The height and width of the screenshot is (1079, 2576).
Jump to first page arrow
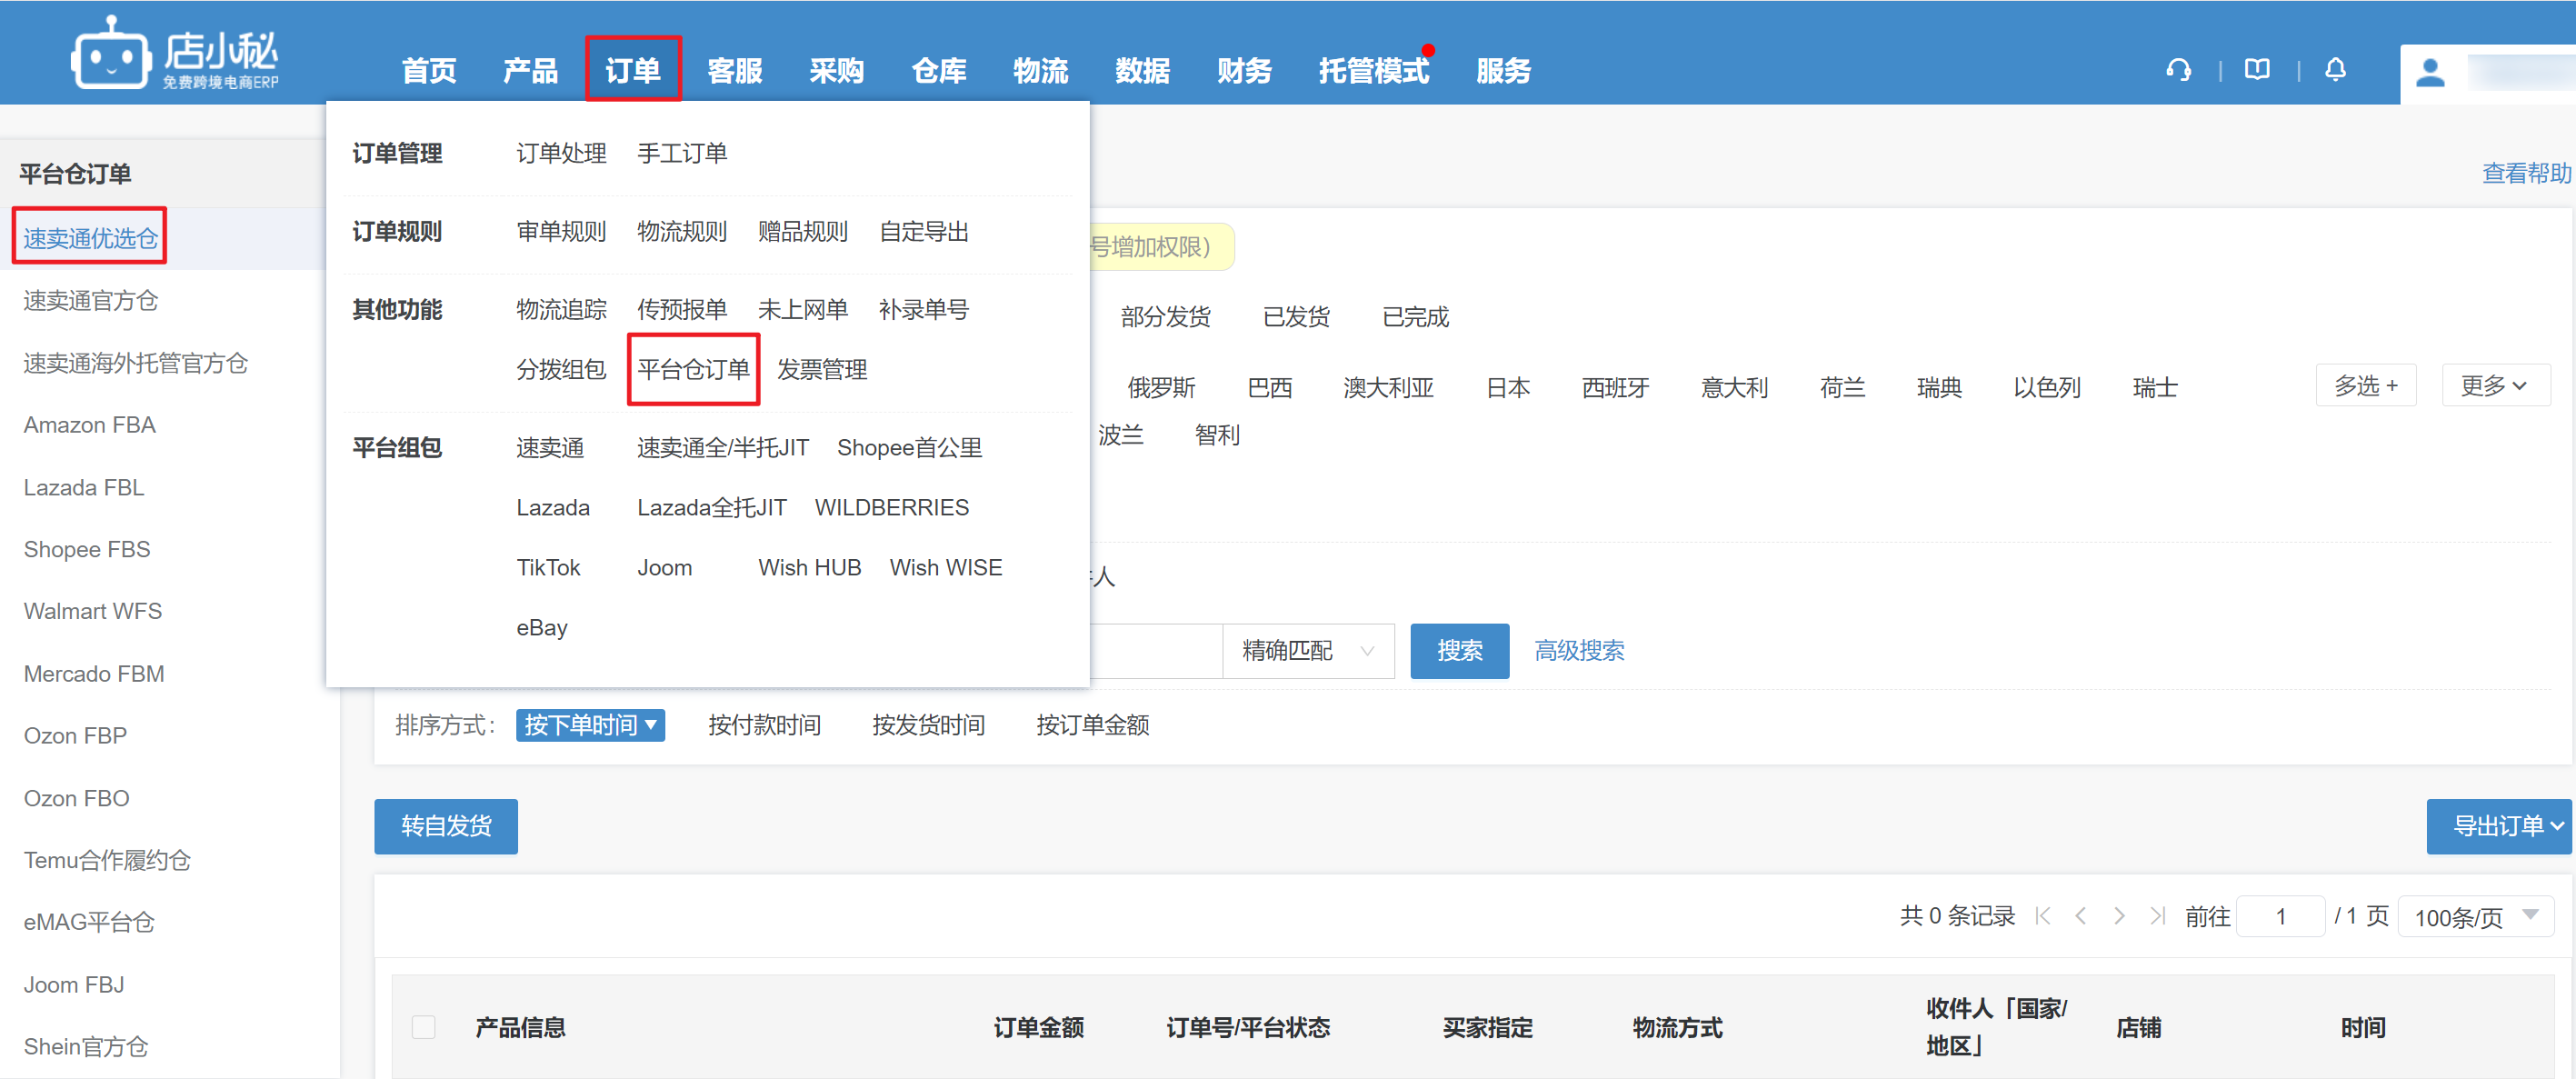coord(2043,915)
